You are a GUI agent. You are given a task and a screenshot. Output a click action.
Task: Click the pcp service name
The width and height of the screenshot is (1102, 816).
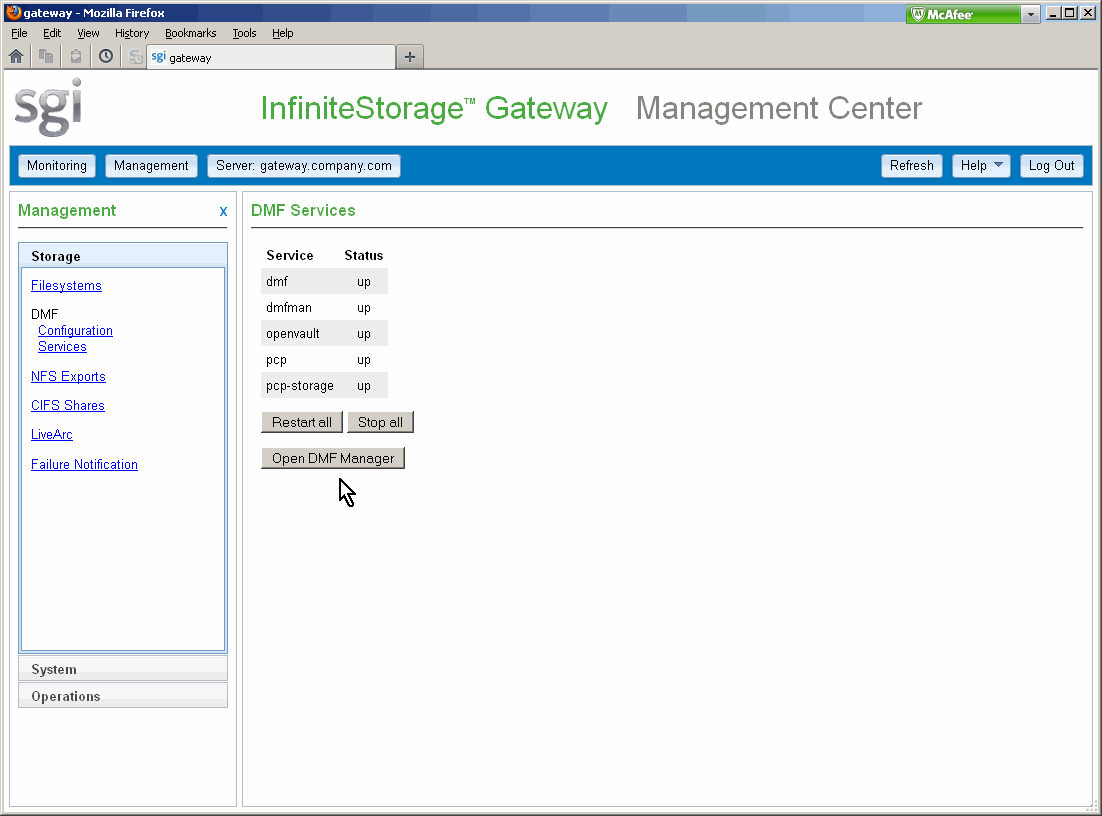tap(276, 360)
